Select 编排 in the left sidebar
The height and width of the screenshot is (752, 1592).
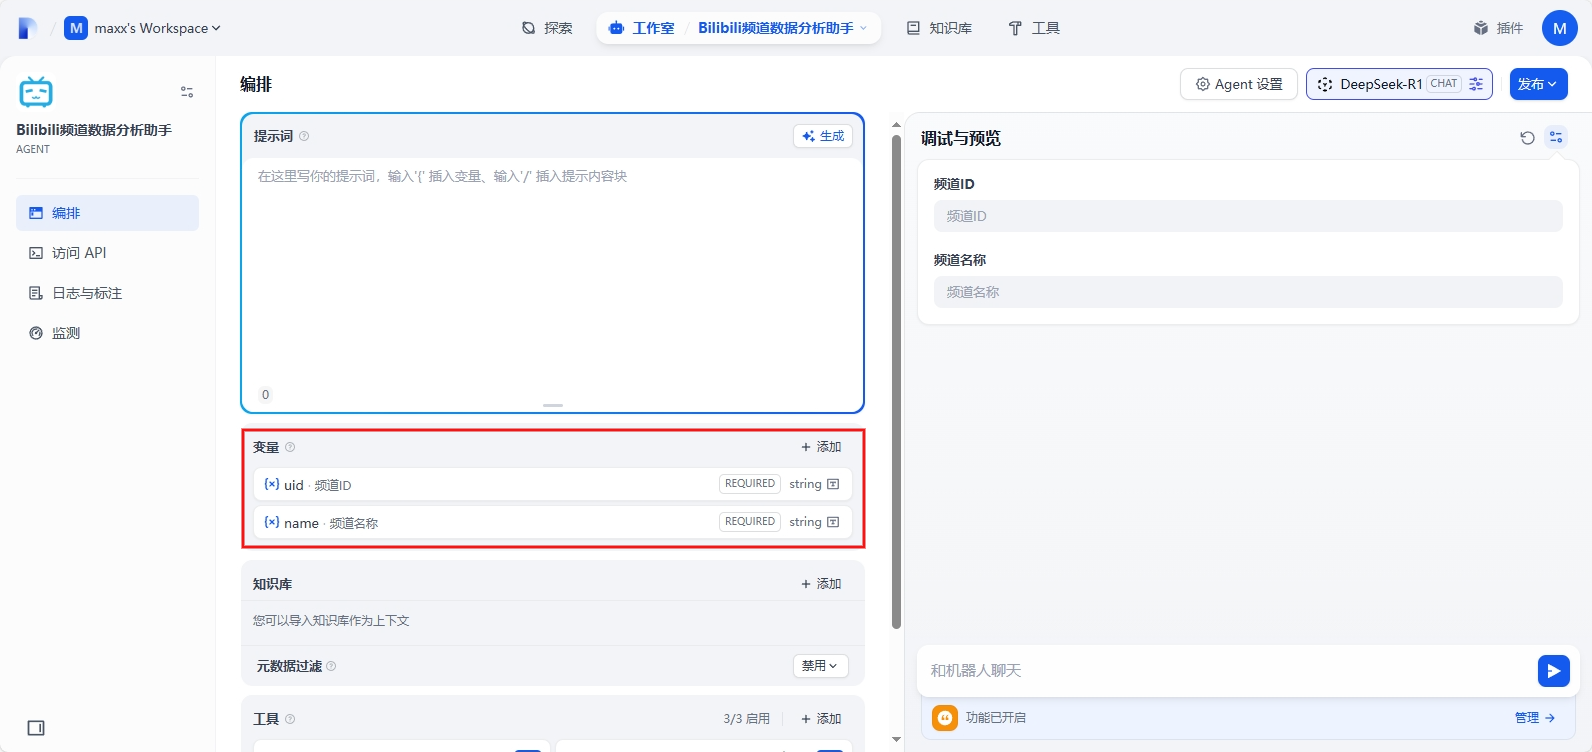point(107,213)
